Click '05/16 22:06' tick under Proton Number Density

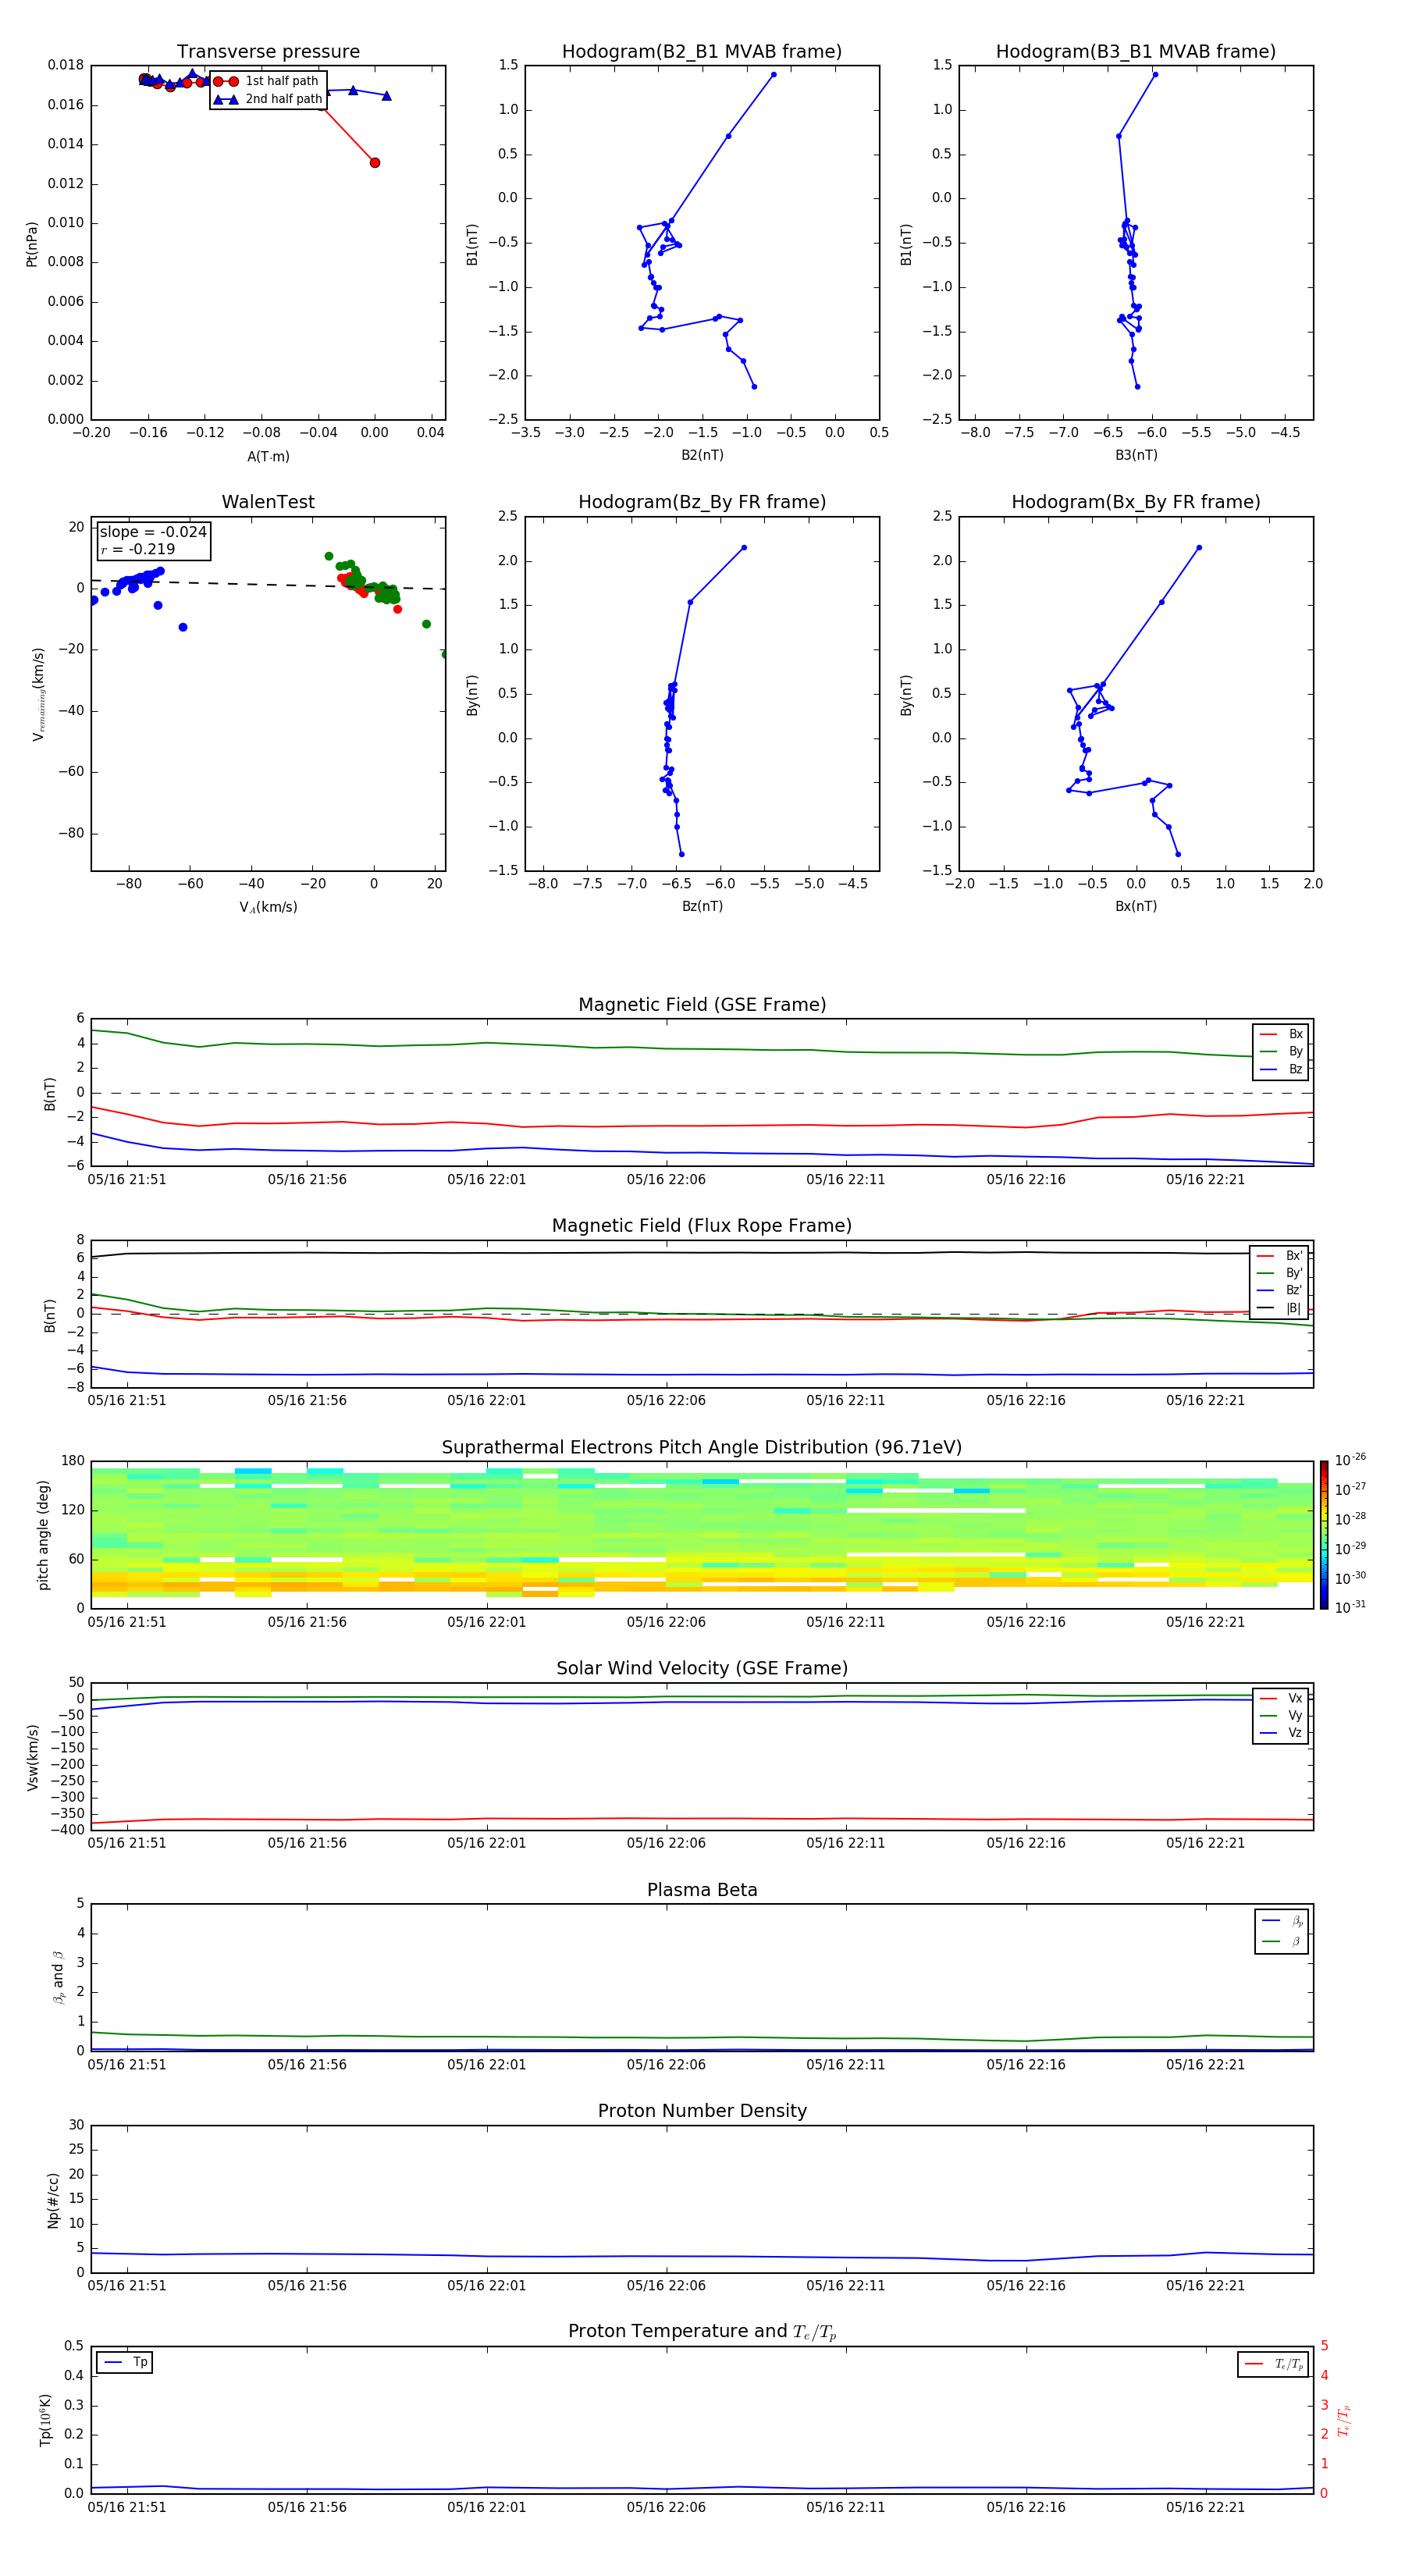tap(666, 2285)
